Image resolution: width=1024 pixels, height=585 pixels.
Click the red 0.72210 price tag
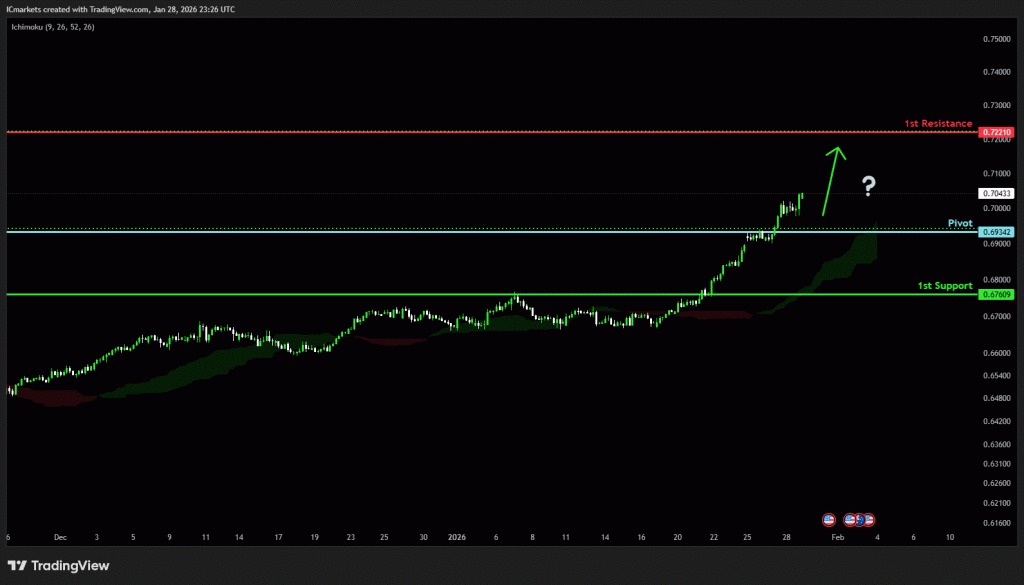point(997,132)
